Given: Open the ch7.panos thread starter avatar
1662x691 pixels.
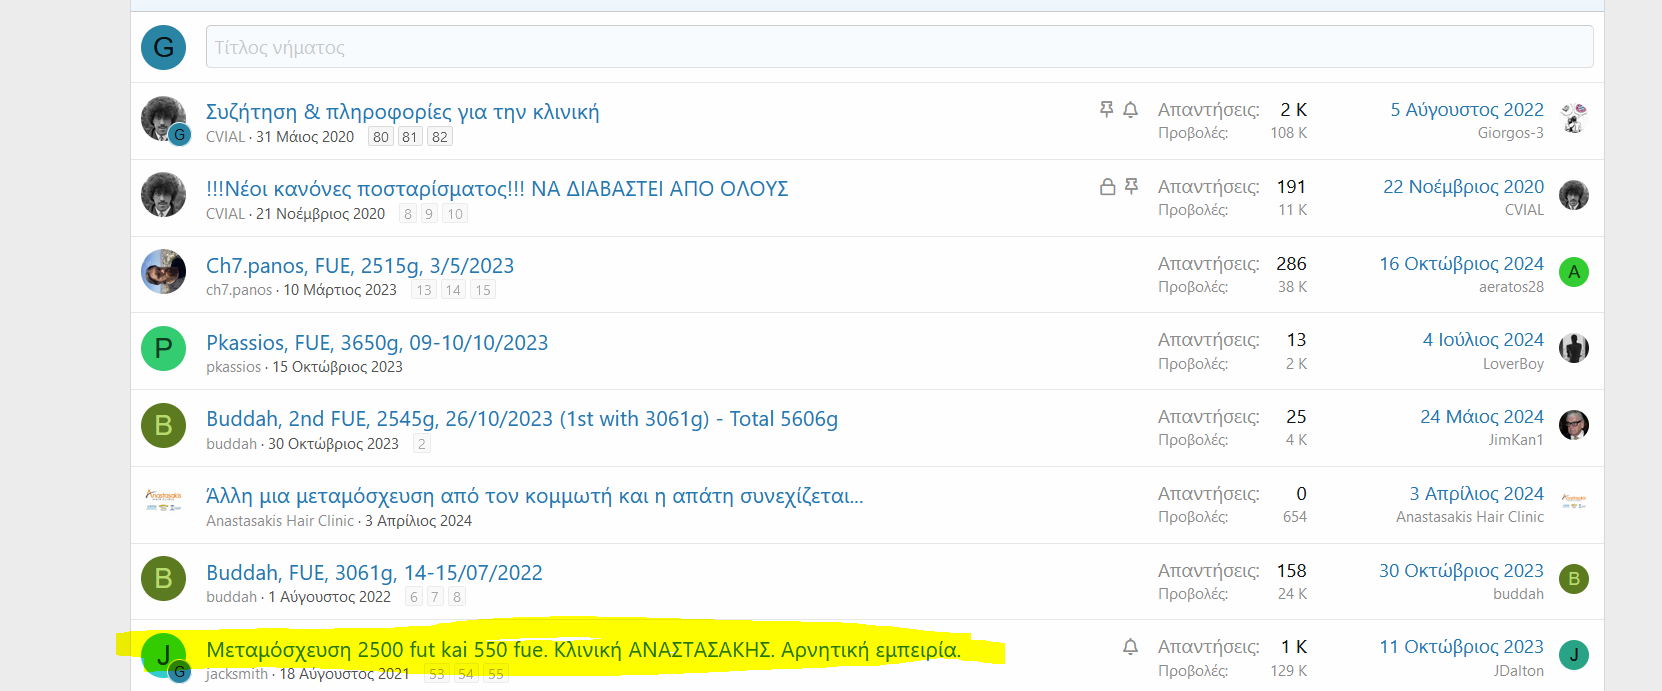Looking at the screenshot, I should [163, 272].
